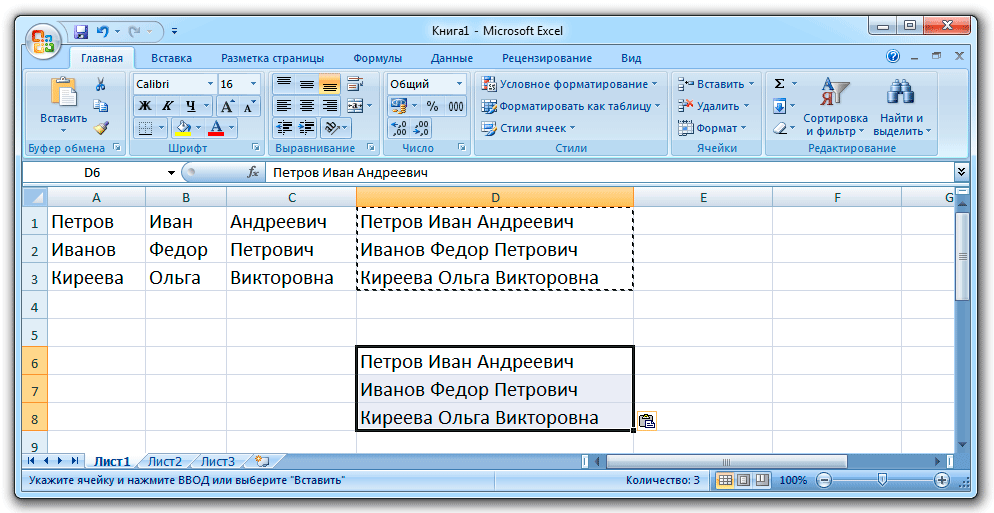Open Условное форматирование dropdown
994x513 pixels.
pos(569,84)
